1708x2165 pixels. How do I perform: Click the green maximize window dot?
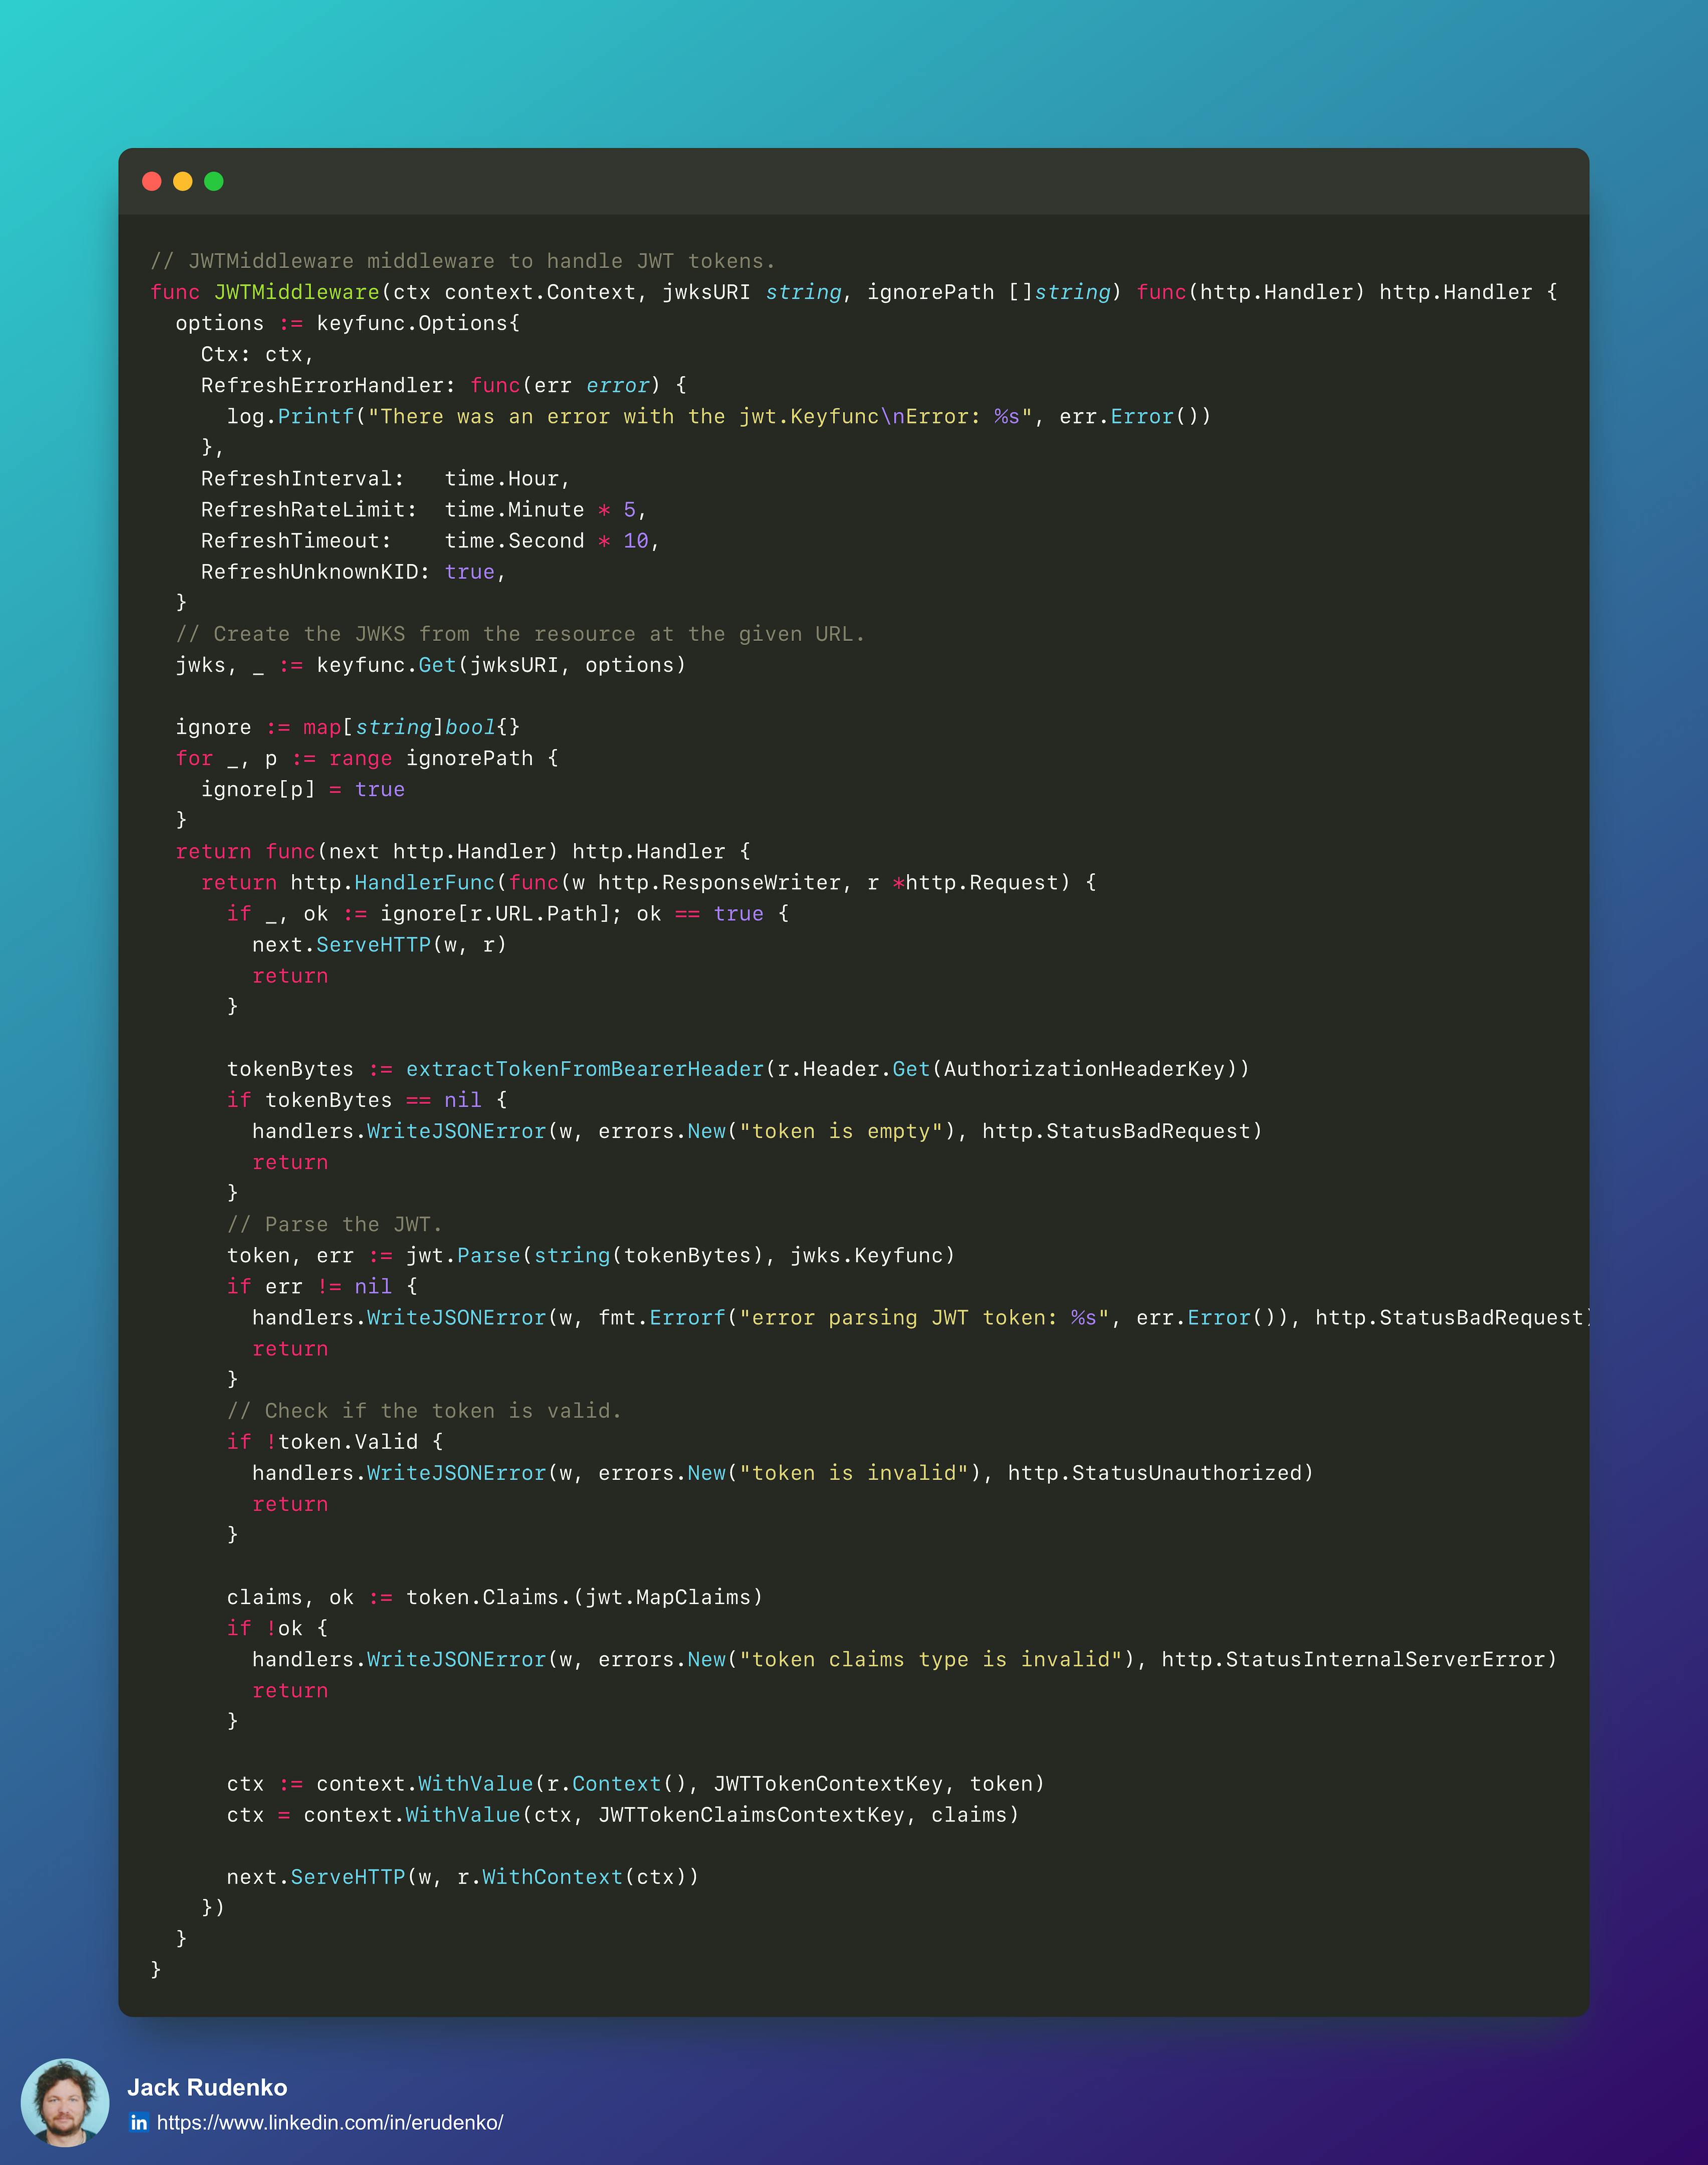214,181
